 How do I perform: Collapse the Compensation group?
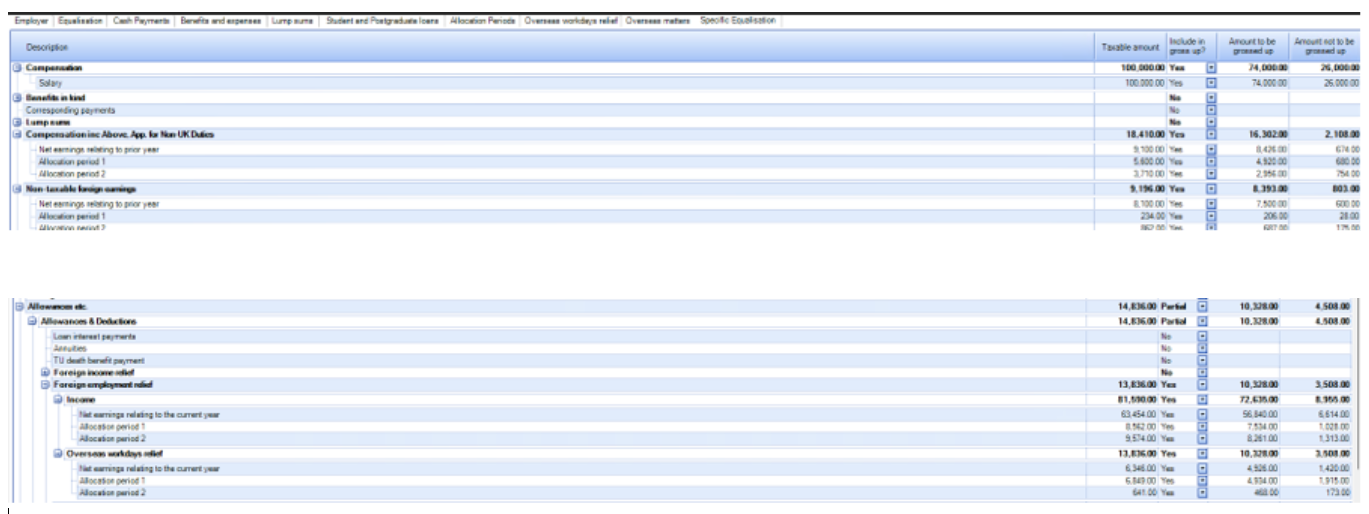pyautogui.click(x=17, y=67)
